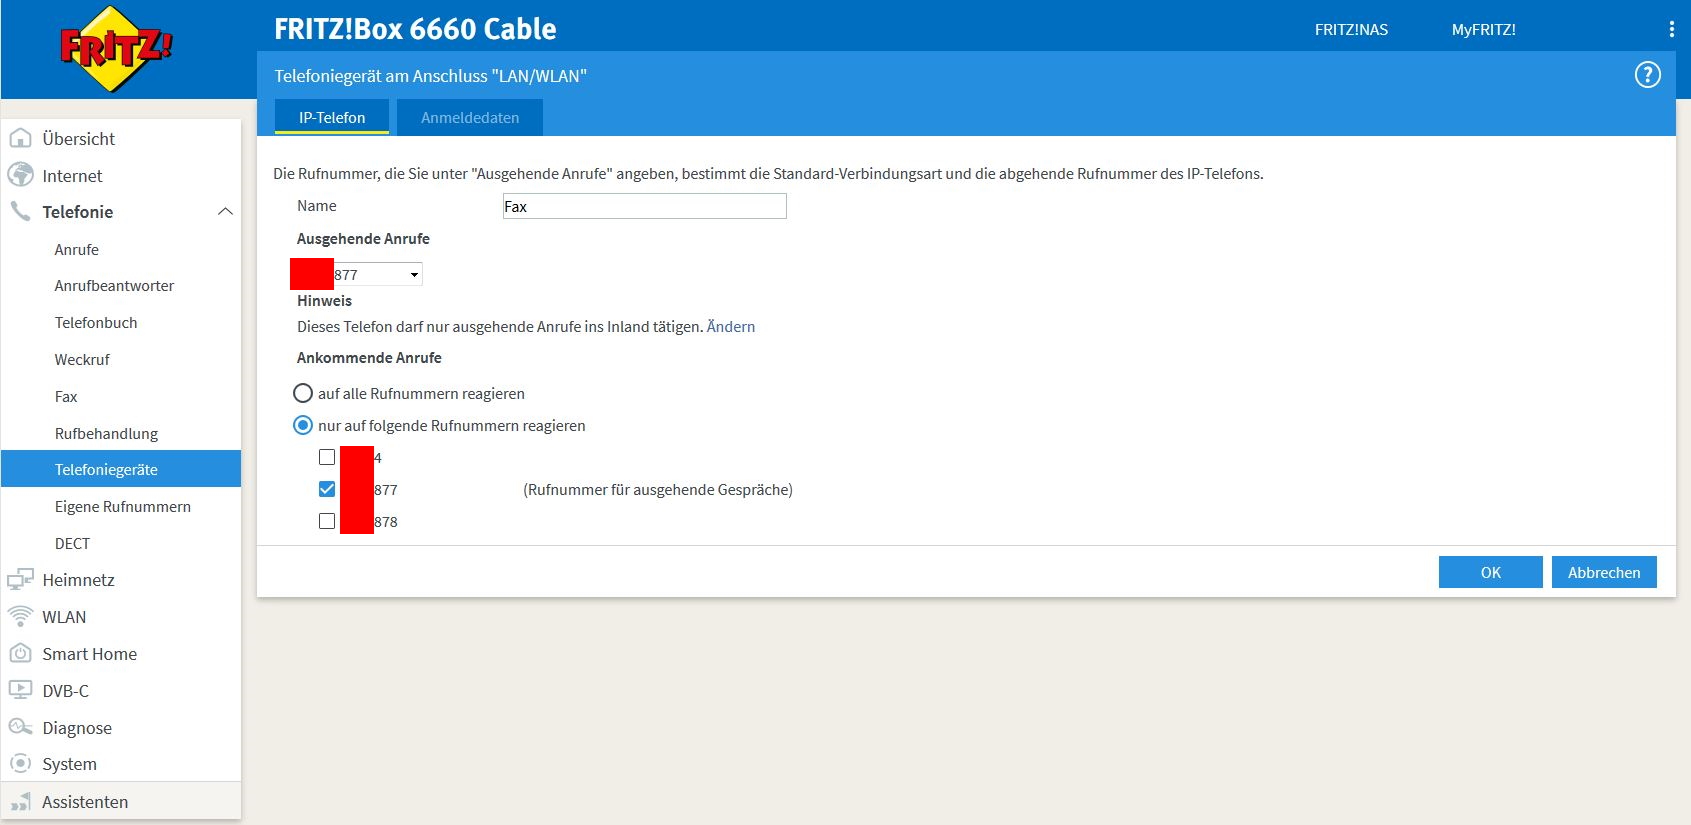The height and width of the screenshot is (825, 1691).
Task: Click the System gear icon
Action: point(20,764)
